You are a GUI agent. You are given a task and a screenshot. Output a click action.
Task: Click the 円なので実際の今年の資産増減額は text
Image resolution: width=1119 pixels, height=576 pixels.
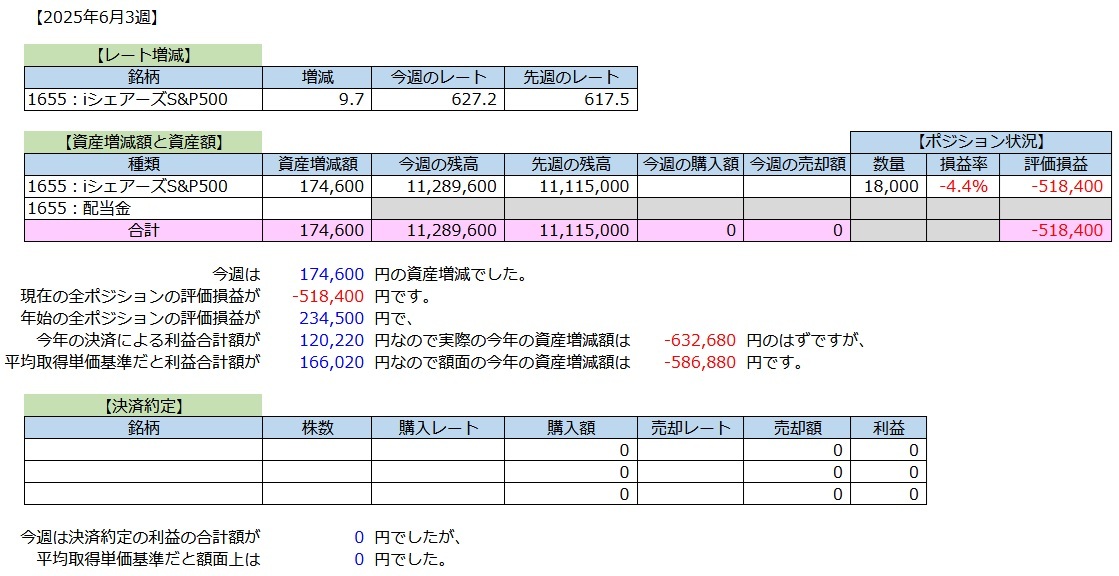[x=502, y=340]
